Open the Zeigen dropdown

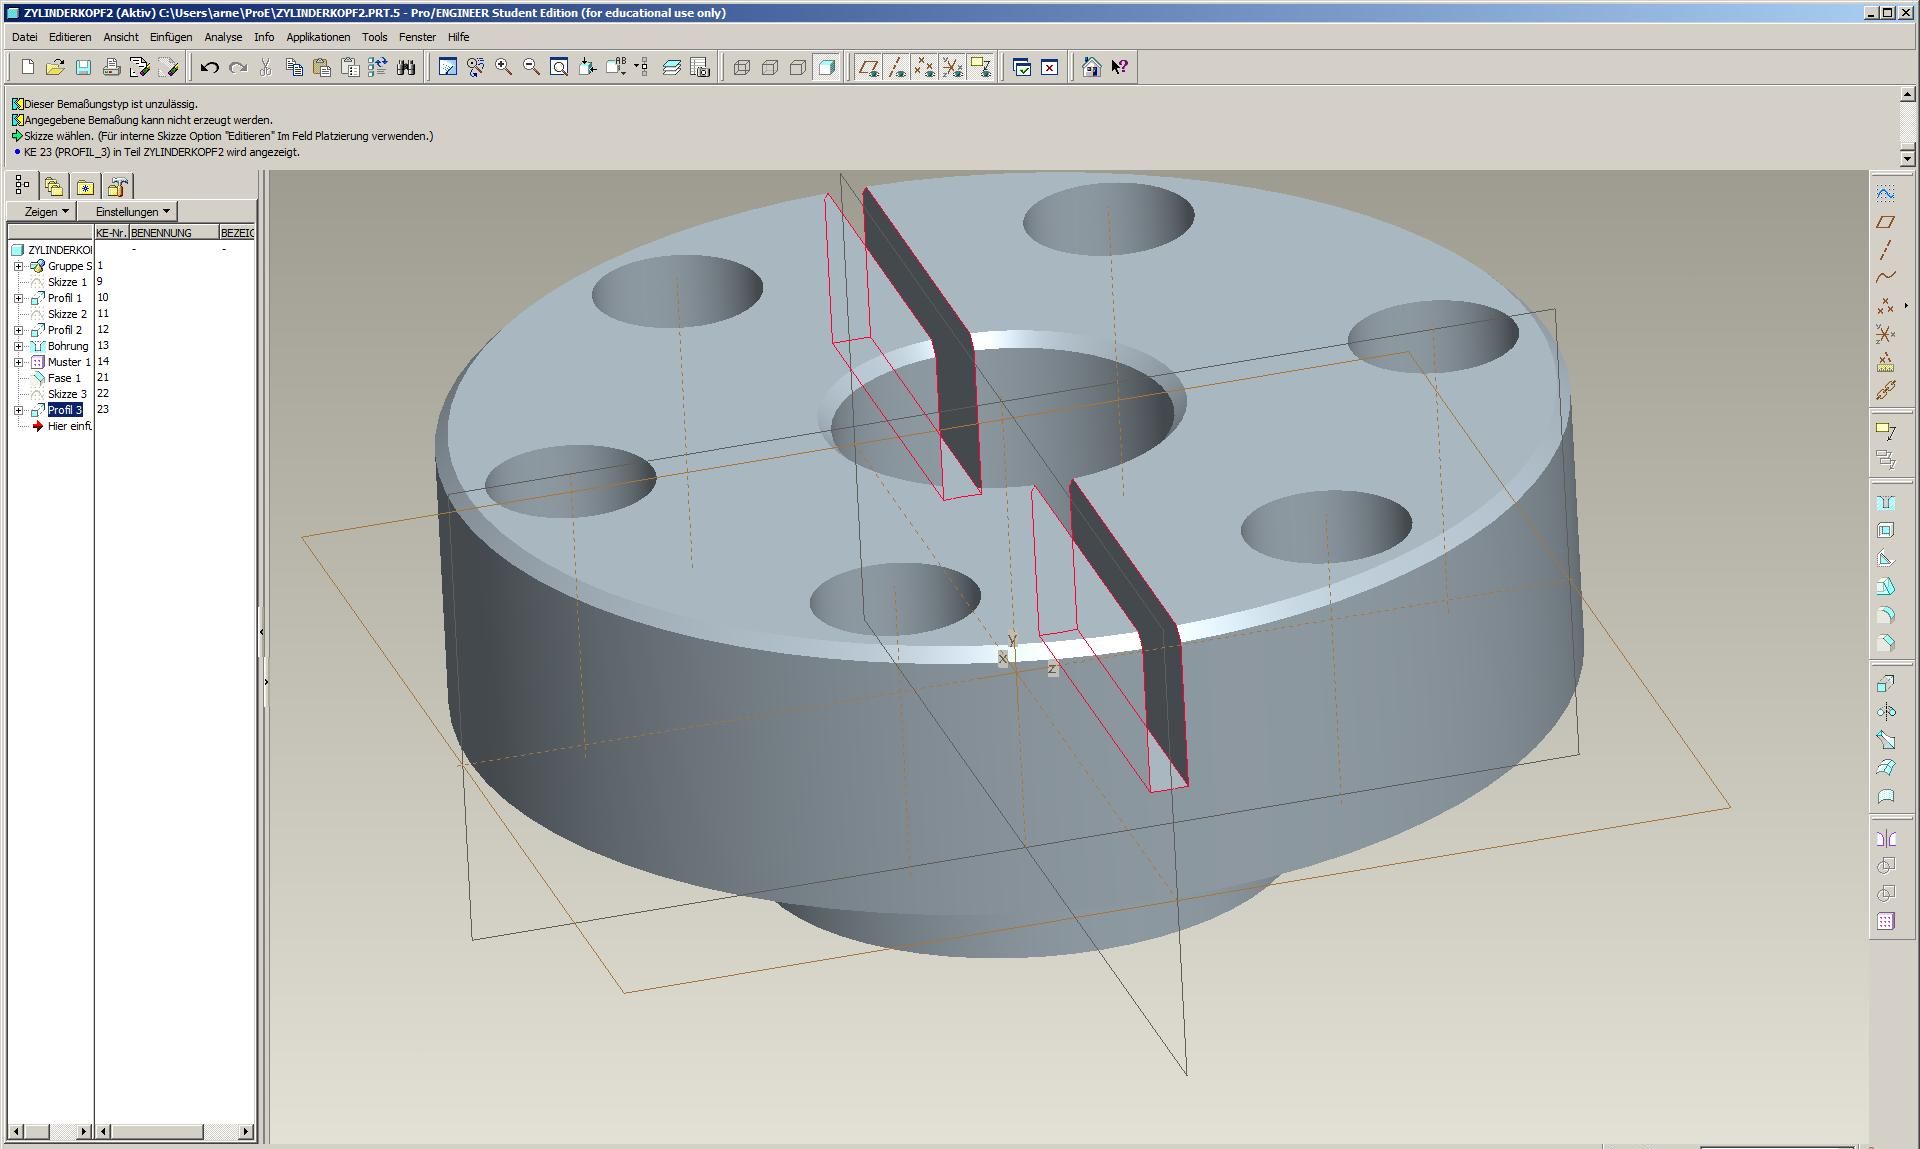[x=47, y=212]
